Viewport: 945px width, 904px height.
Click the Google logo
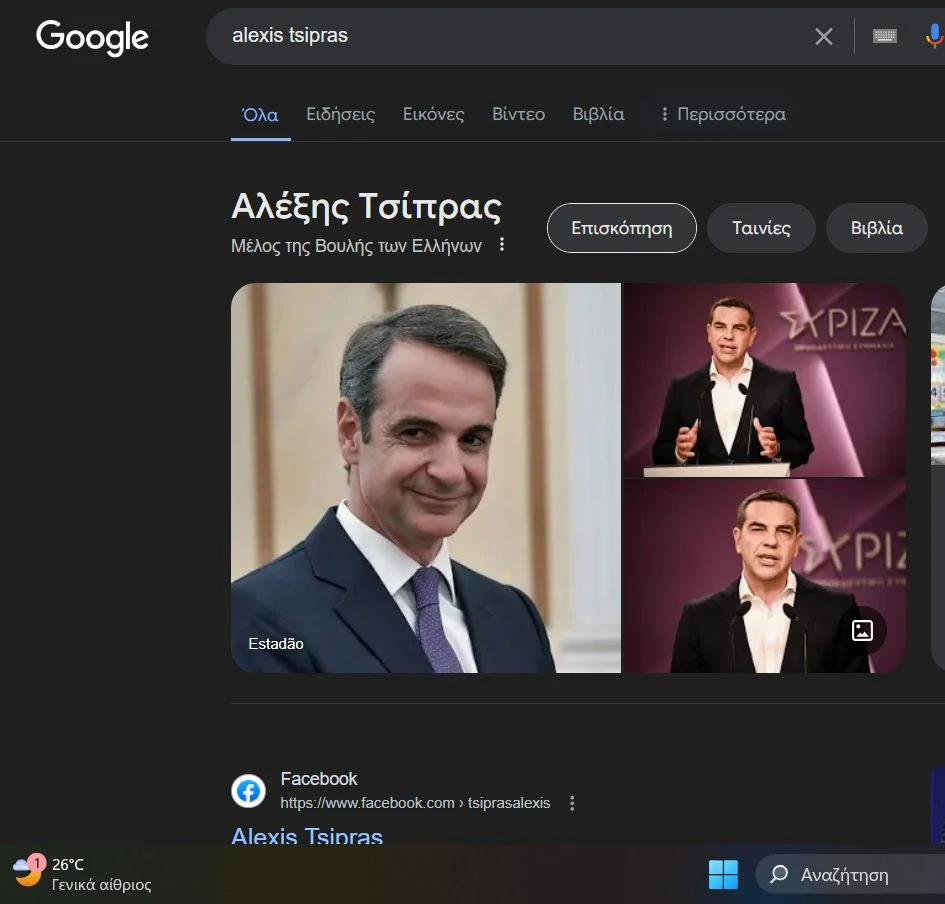pos(92,37)
